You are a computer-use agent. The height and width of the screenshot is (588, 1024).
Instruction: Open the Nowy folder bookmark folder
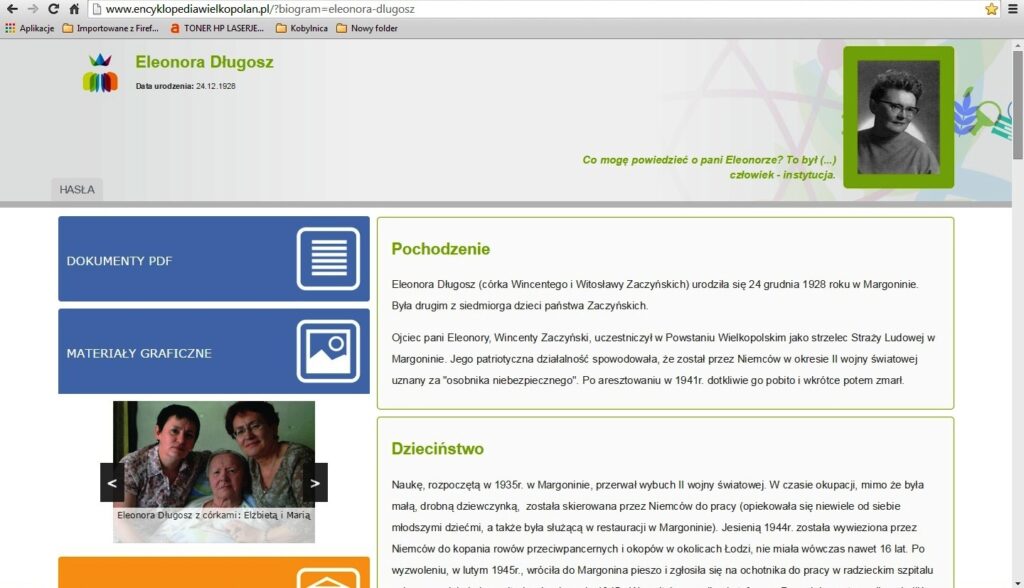tap(367, 28)
